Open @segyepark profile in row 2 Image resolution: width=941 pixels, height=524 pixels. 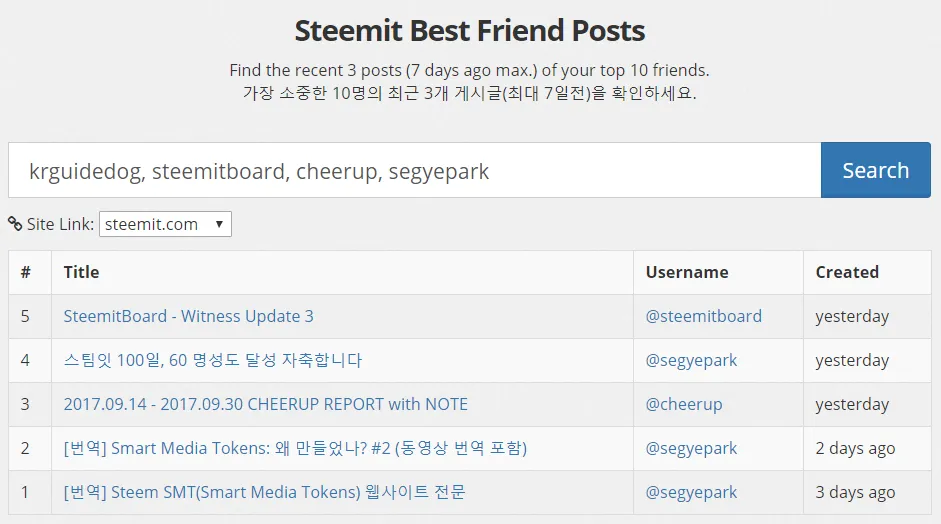(691, 448)
